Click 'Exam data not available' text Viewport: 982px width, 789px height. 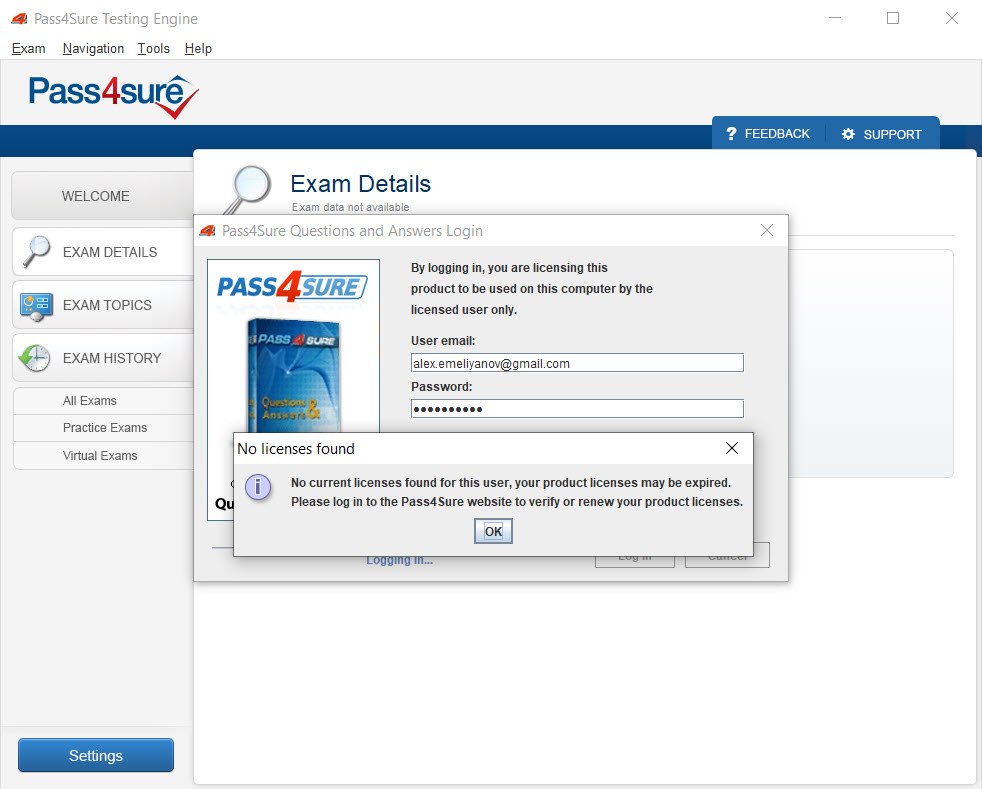350,207
